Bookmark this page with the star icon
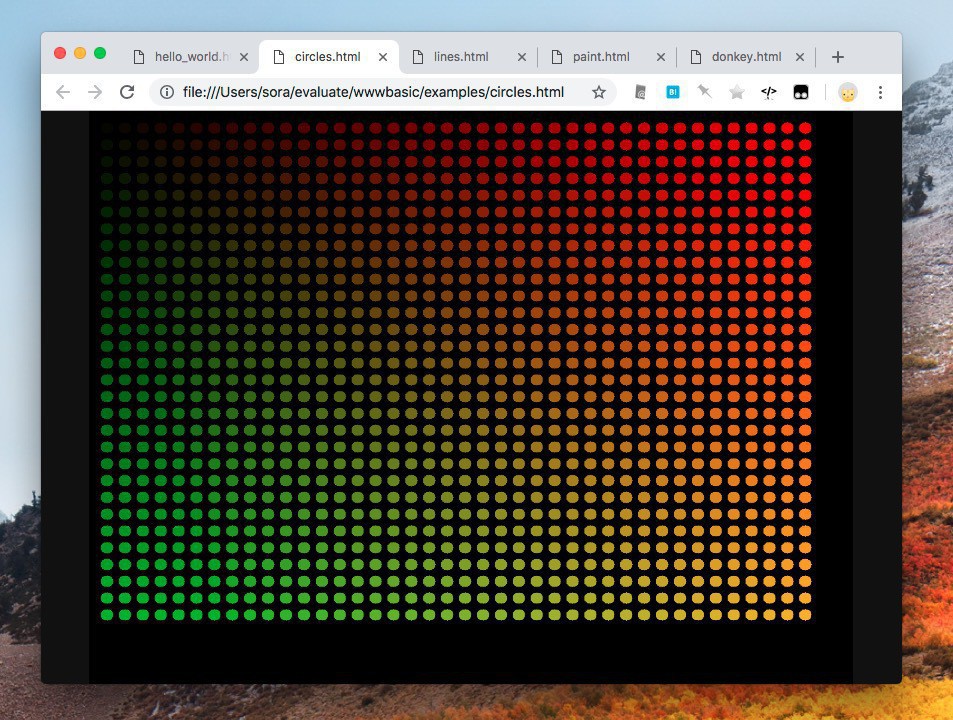The height and width of the screenshot is (720, 953). click(599, 93)
